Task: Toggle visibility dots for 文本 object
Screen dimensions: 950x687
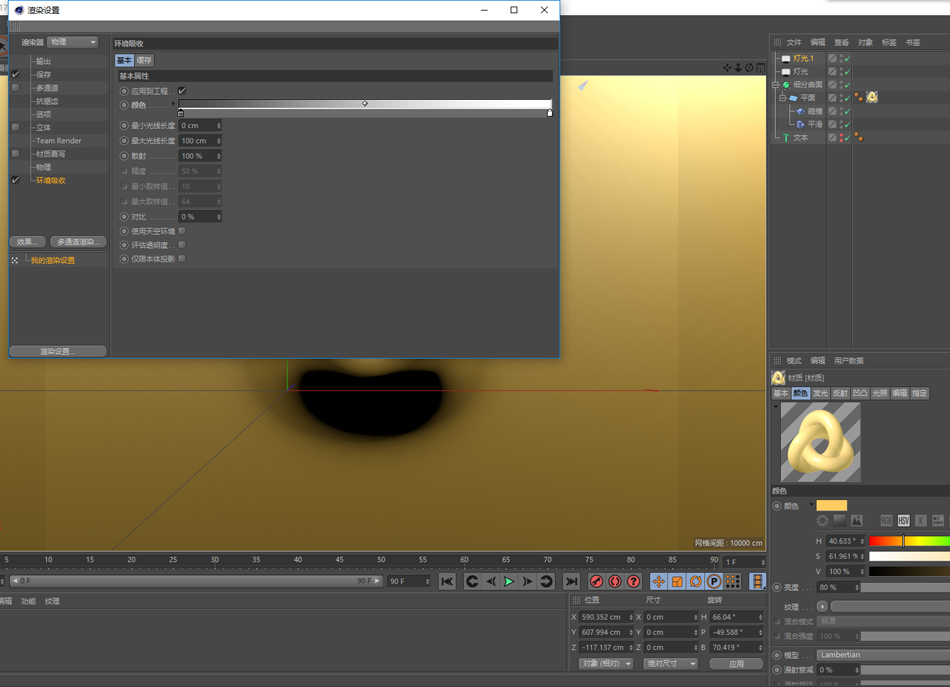Action: 841,138
